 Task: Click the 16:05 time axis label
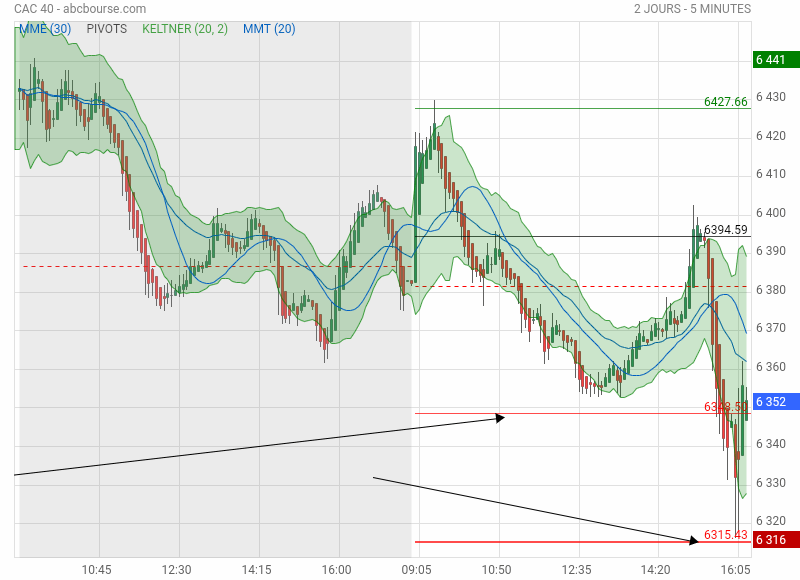[736, 569]
